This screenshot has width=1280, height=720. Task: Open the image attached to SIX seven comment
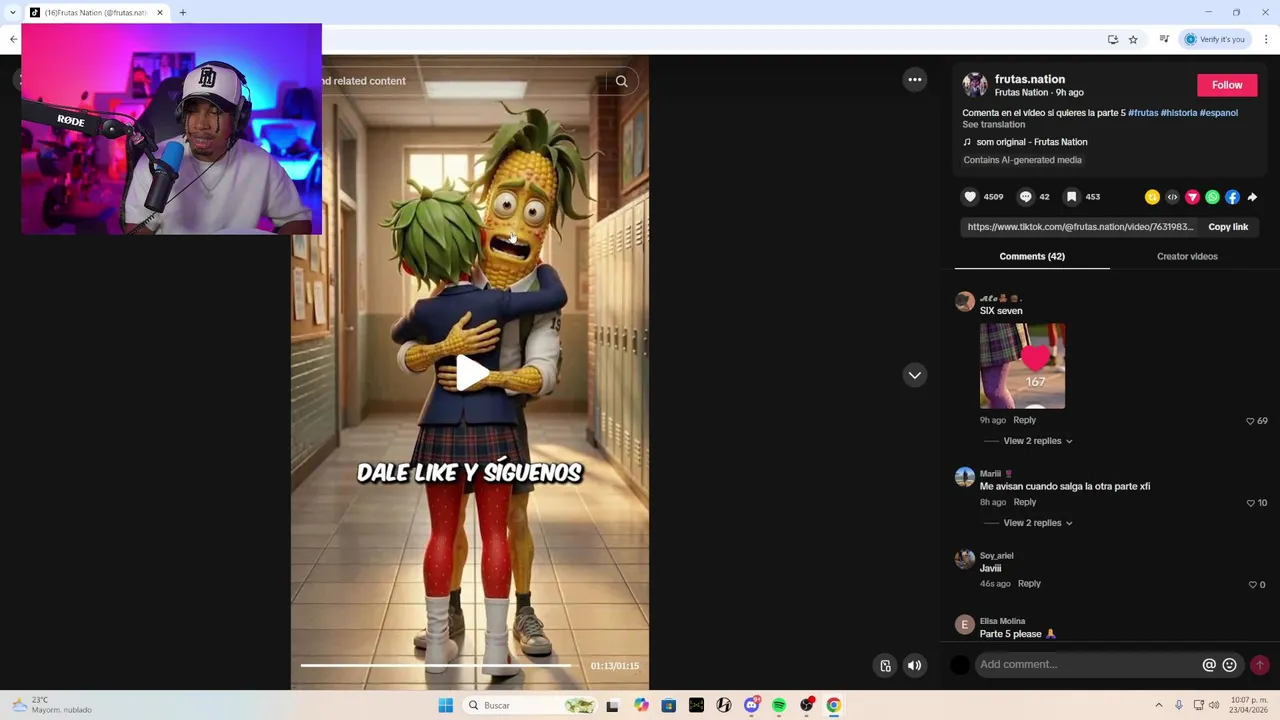pyautogui.click(x=1022, y=366)
